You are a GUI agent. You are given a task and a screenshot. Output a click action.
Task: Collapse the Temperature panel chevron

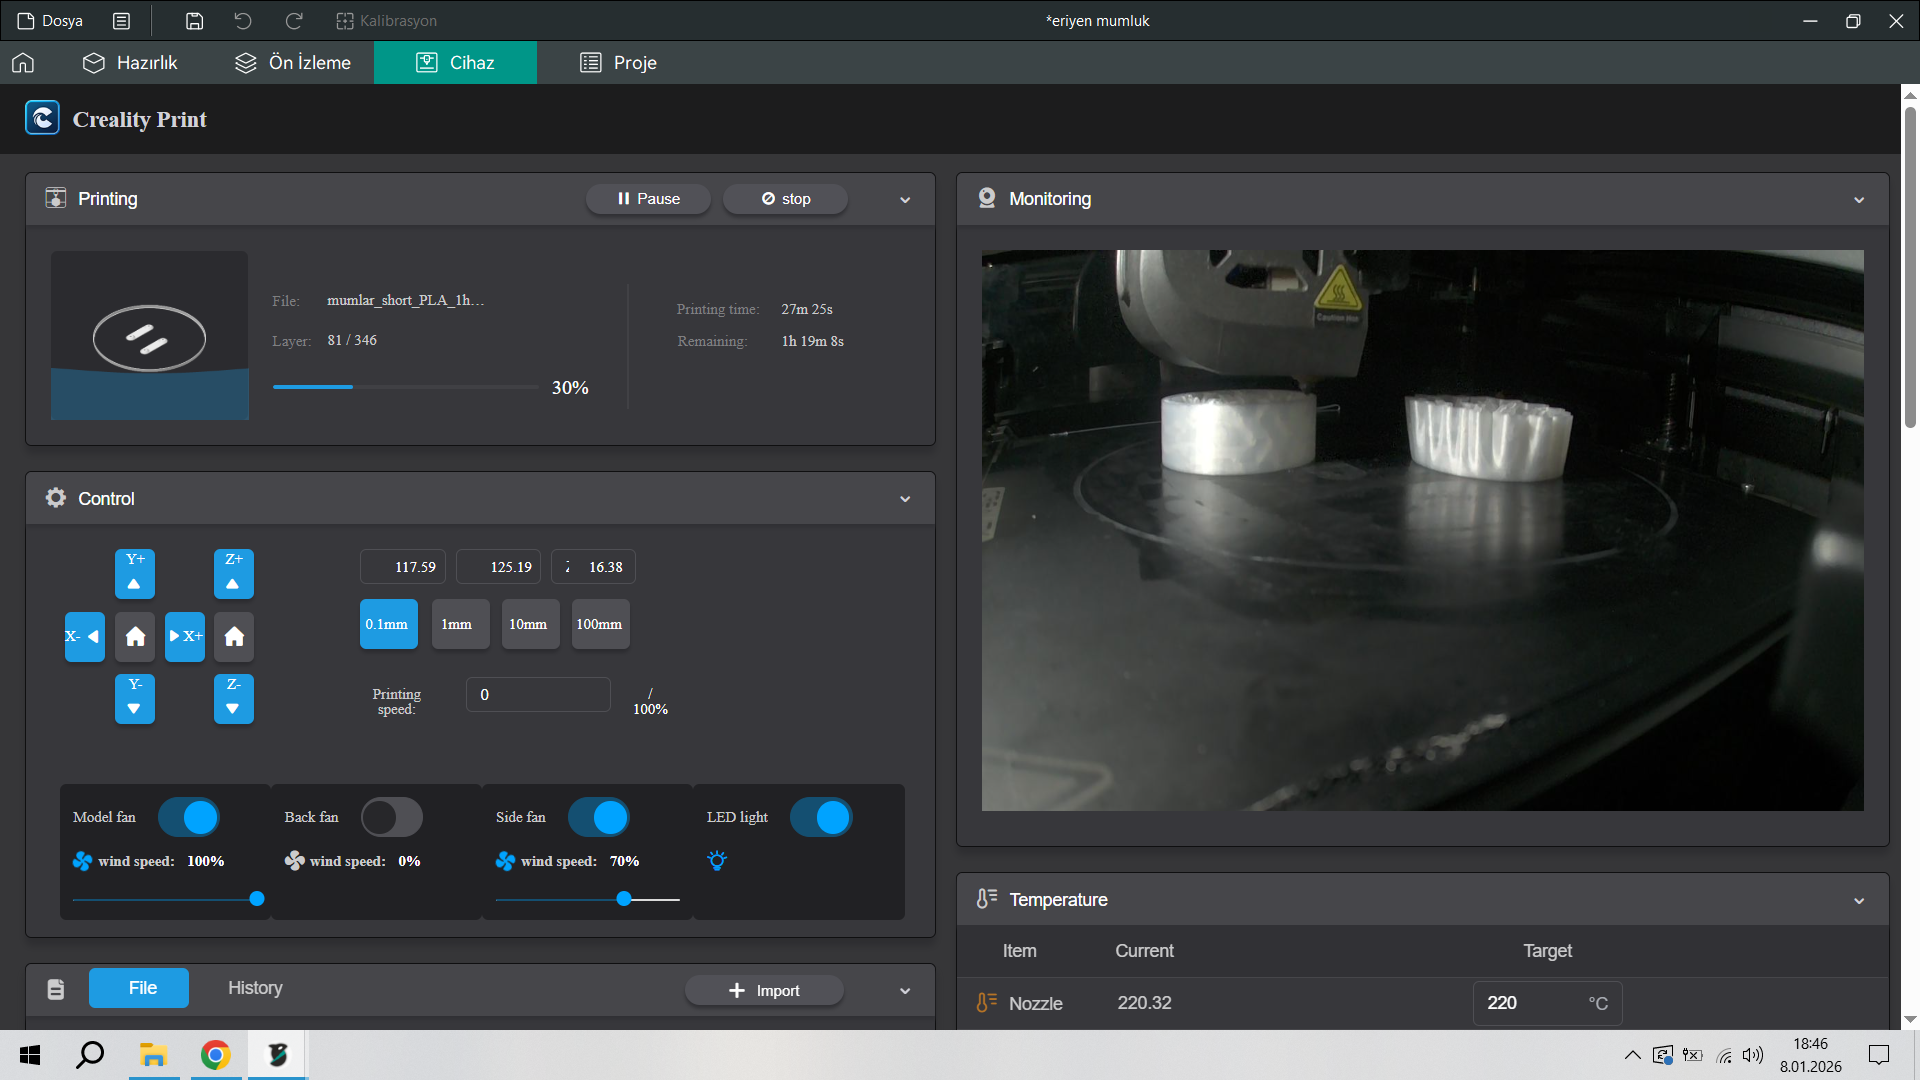[1859, 901]
